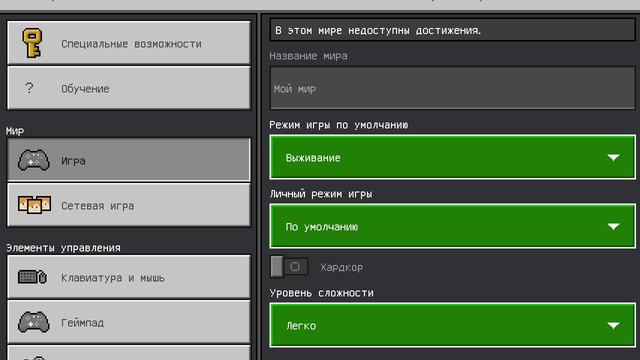Click the Хардкор label text

click(342, 267)
